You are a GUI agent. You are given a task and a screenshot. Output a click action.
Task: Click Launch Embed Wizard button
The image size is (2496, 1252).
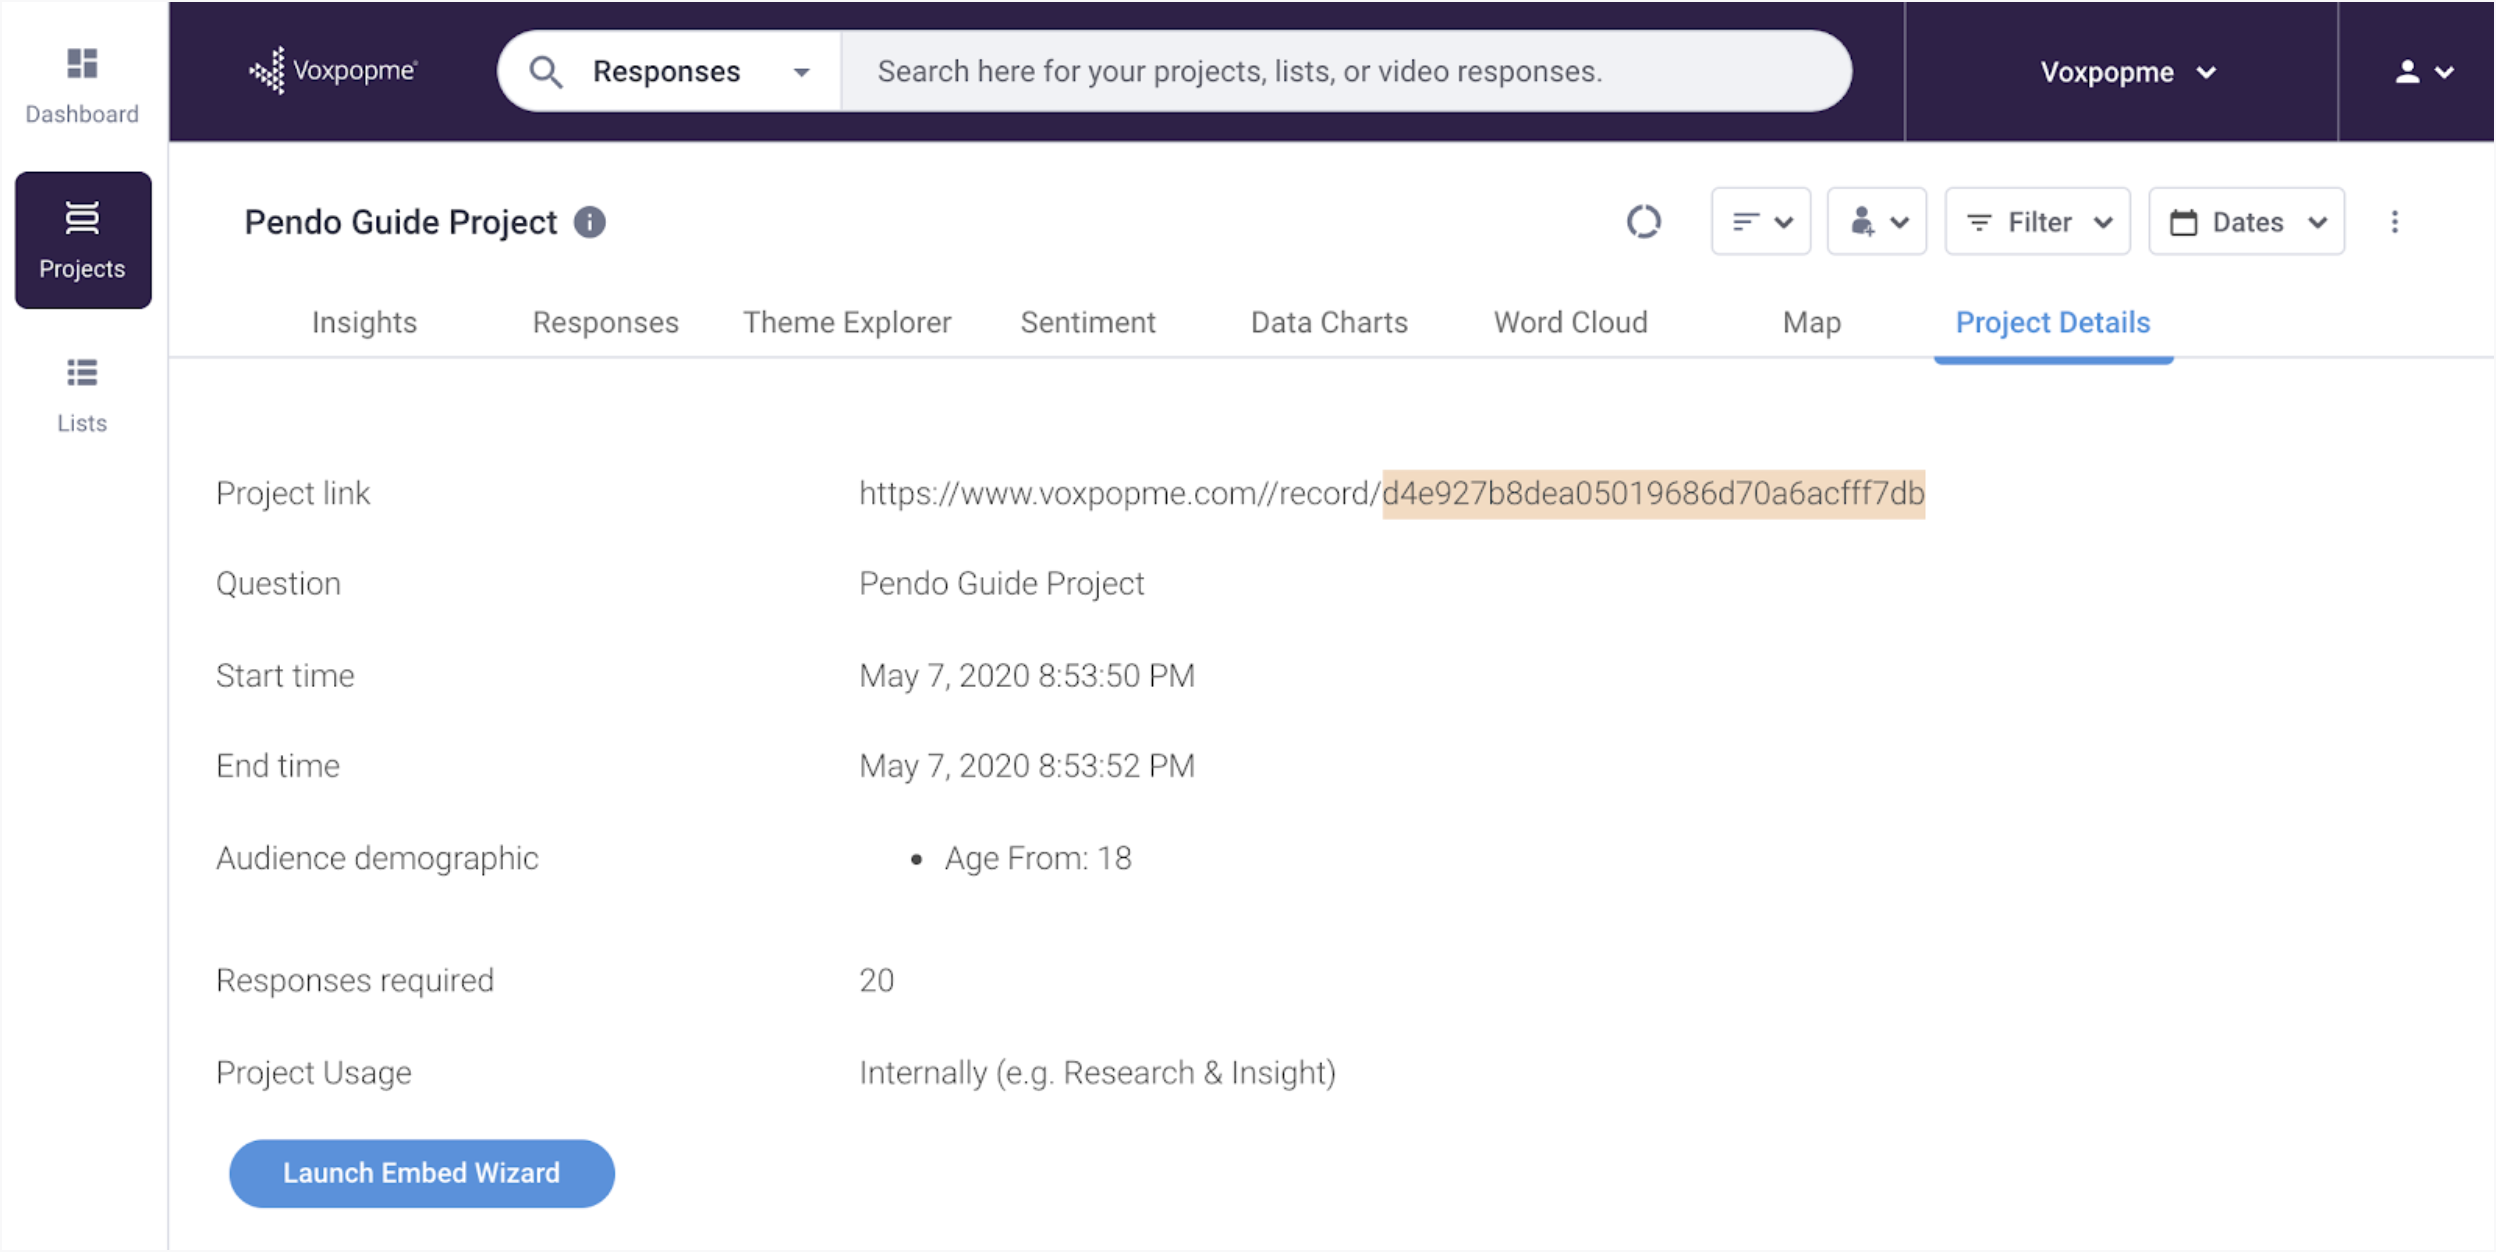tap(421, 1173)
